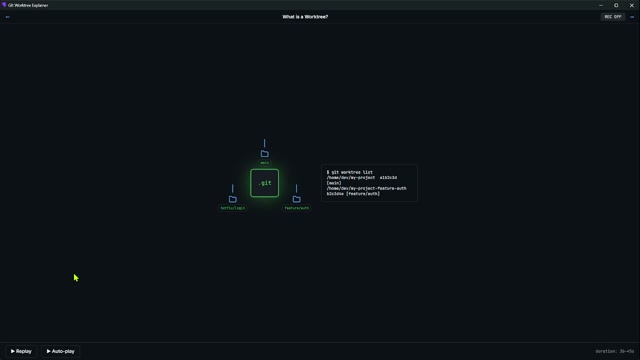Click the main branch label
Screen dimensions: 640x360
point(264,163)
